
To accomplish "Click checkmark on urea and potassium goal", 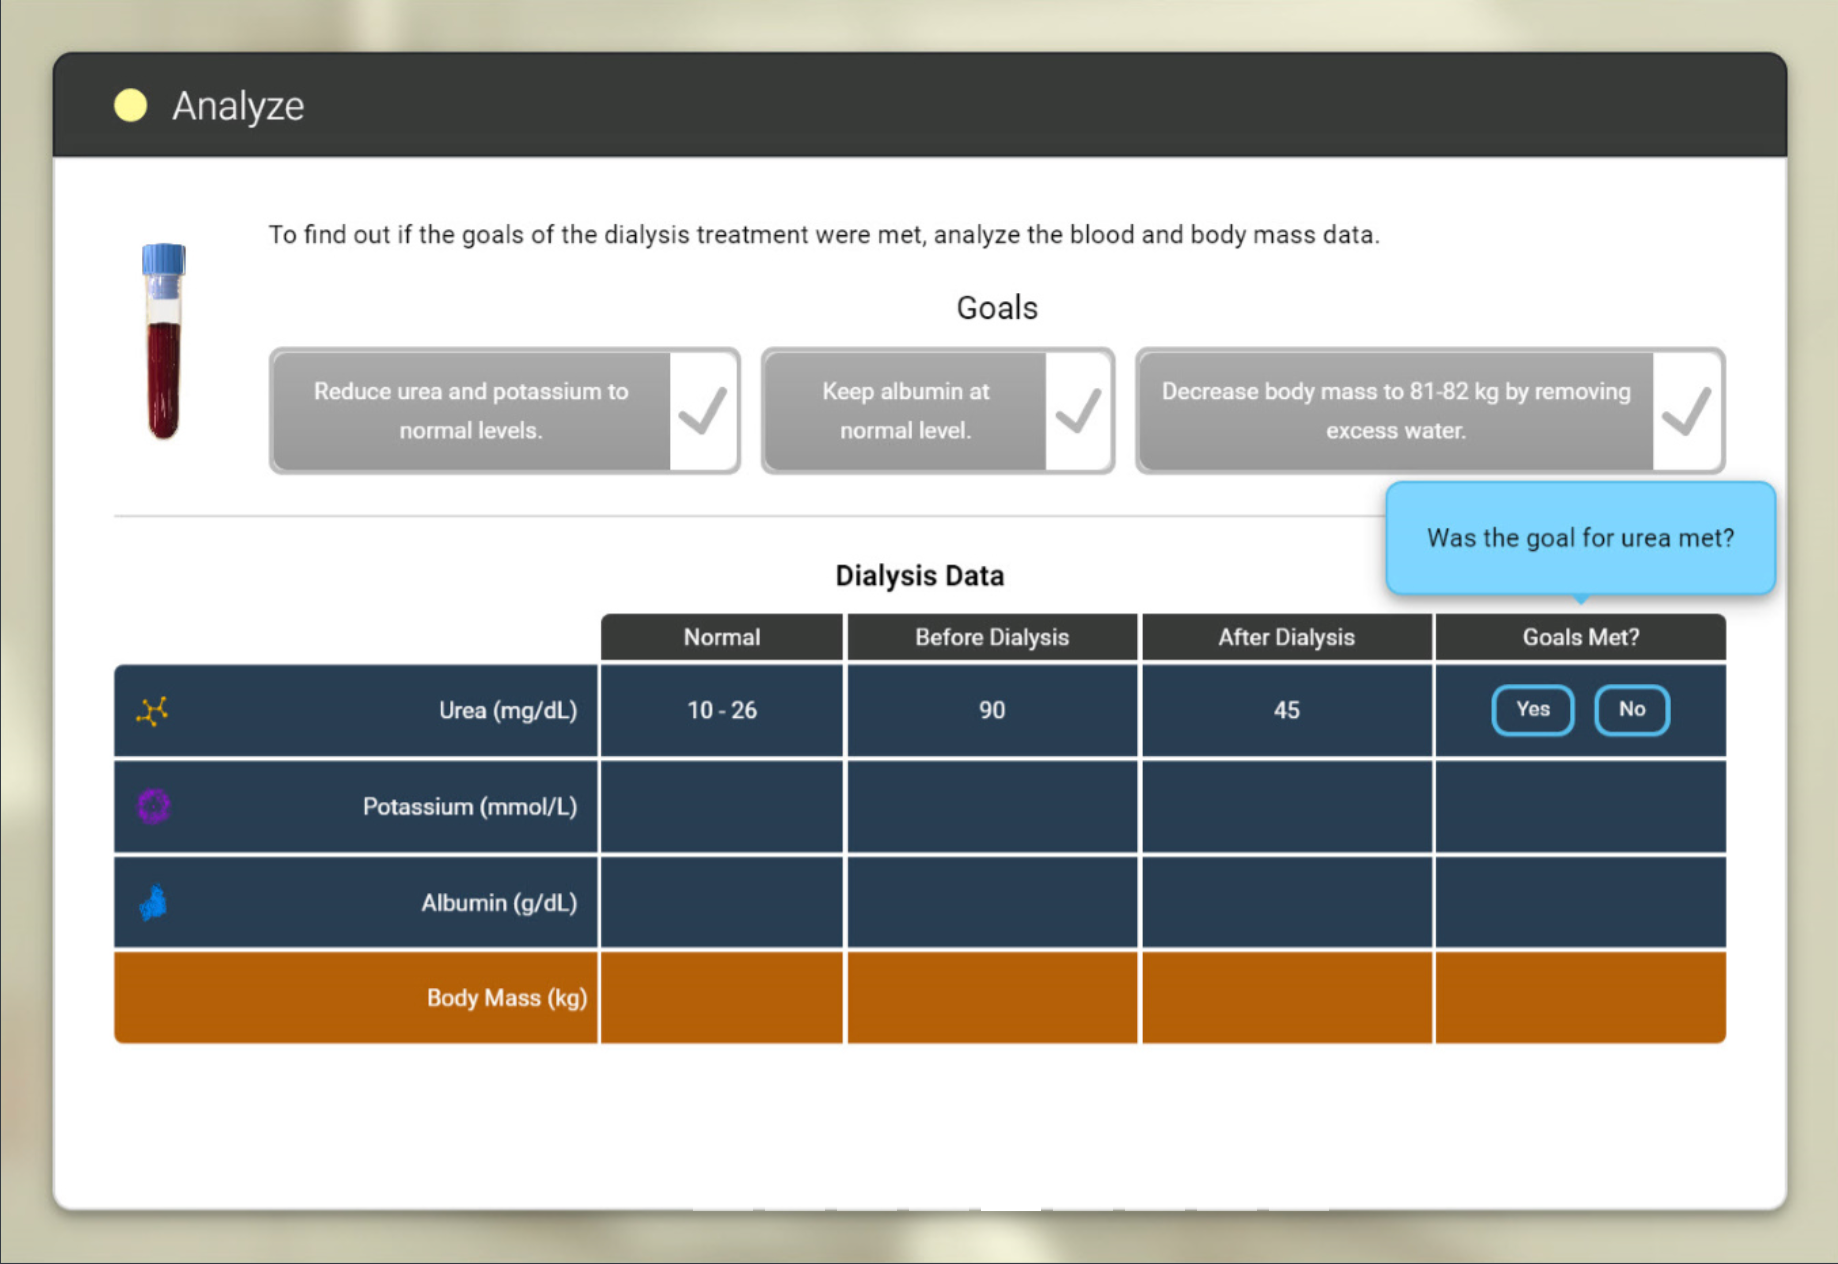I will 703,411.
